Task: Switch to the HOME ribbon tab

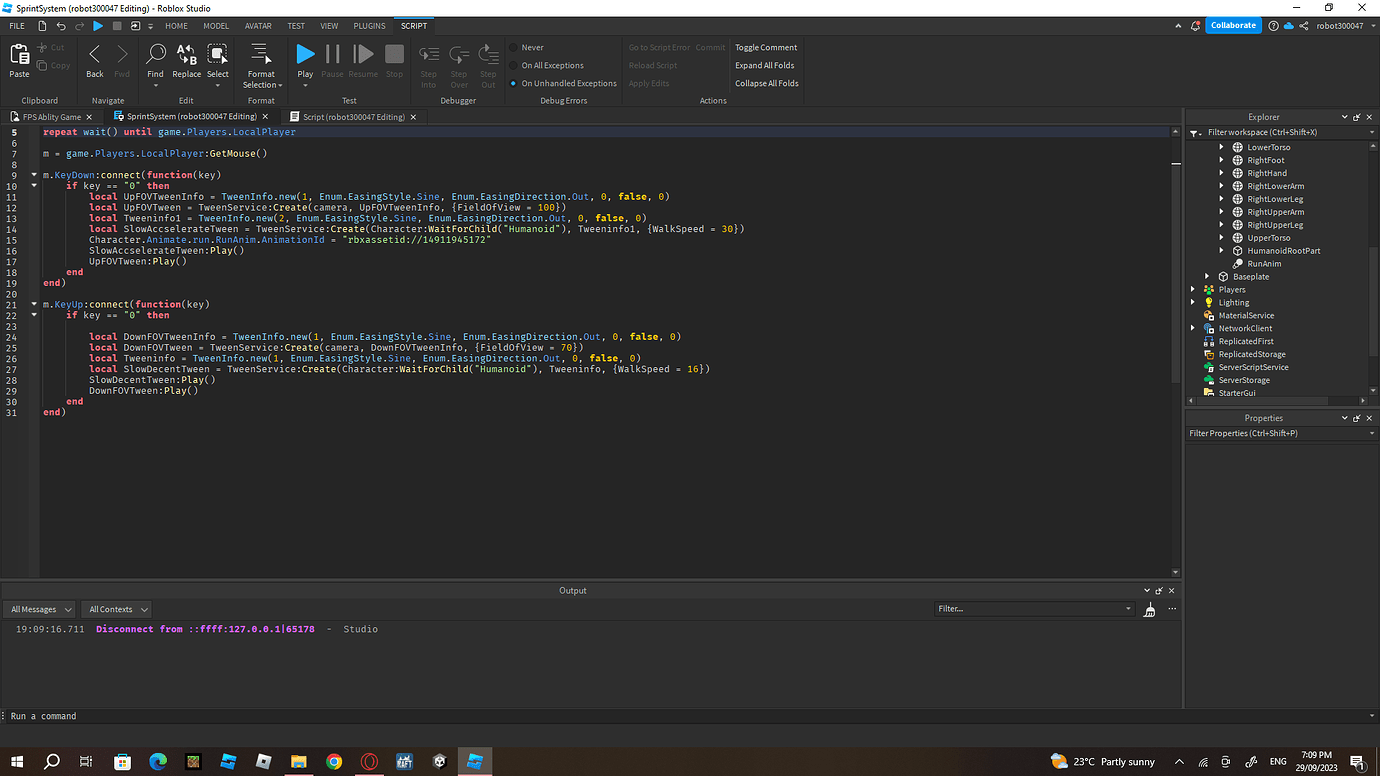Action: (x=176, y=25)
